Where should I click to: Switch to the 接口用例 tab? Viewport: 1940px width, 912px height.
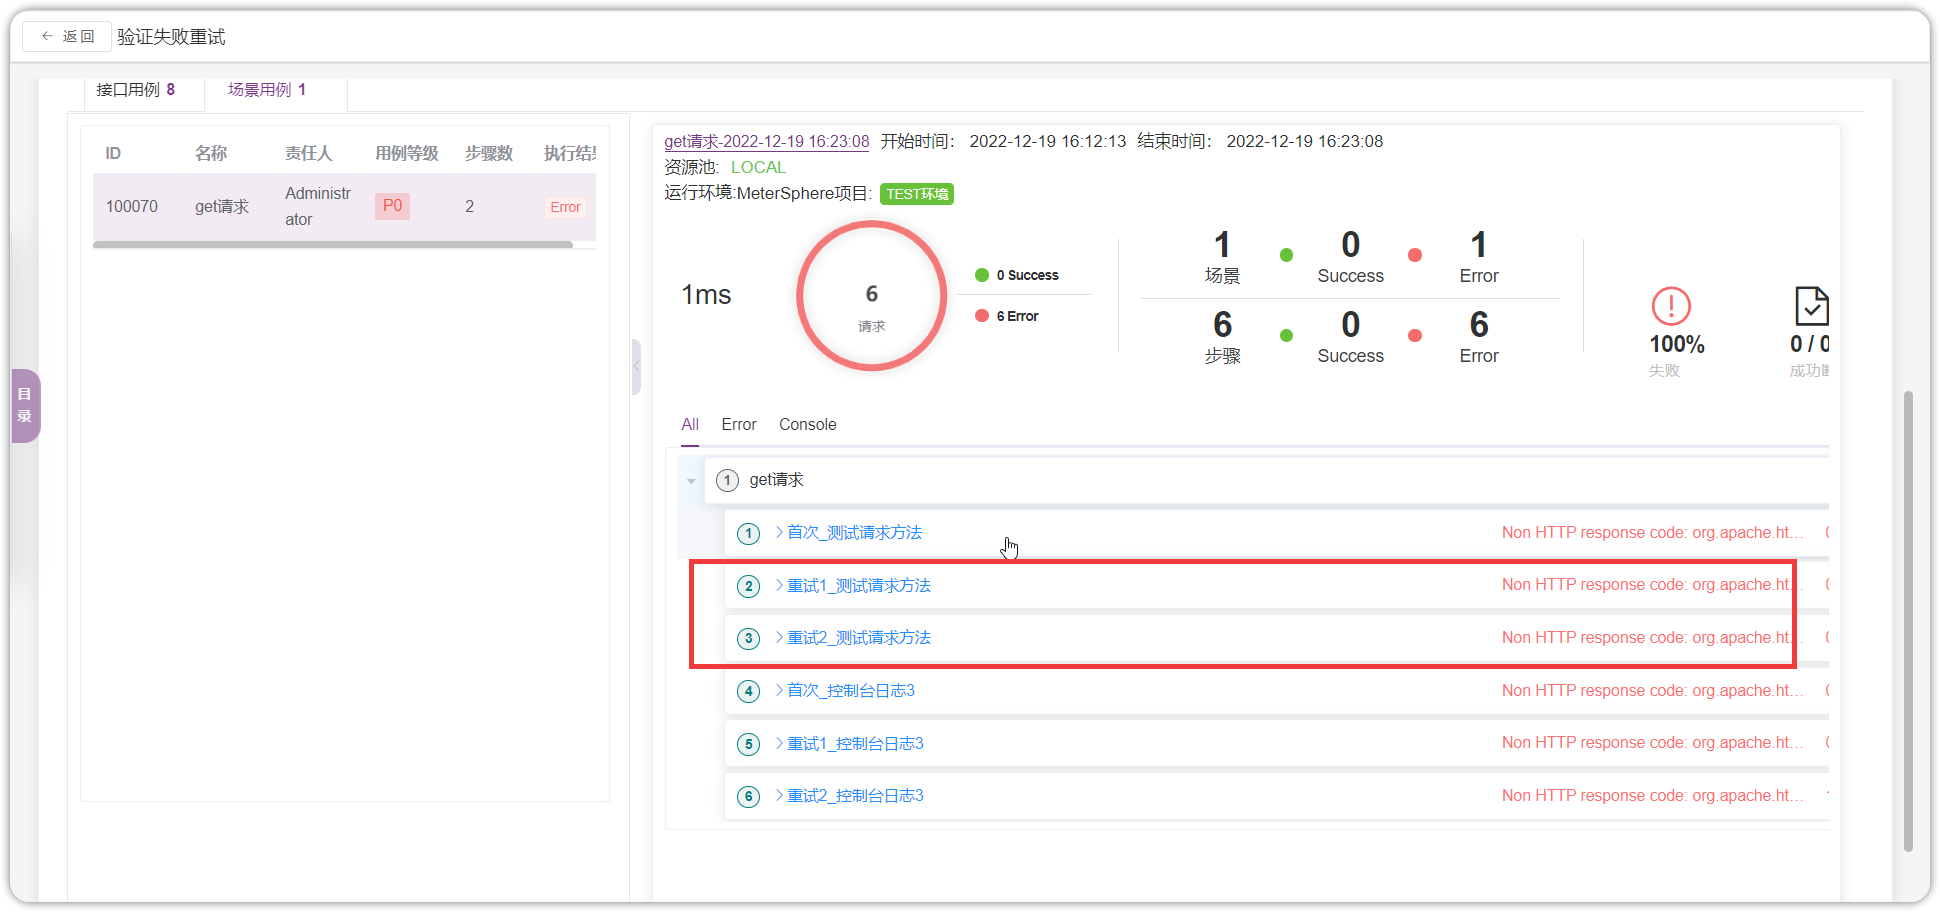135,90
